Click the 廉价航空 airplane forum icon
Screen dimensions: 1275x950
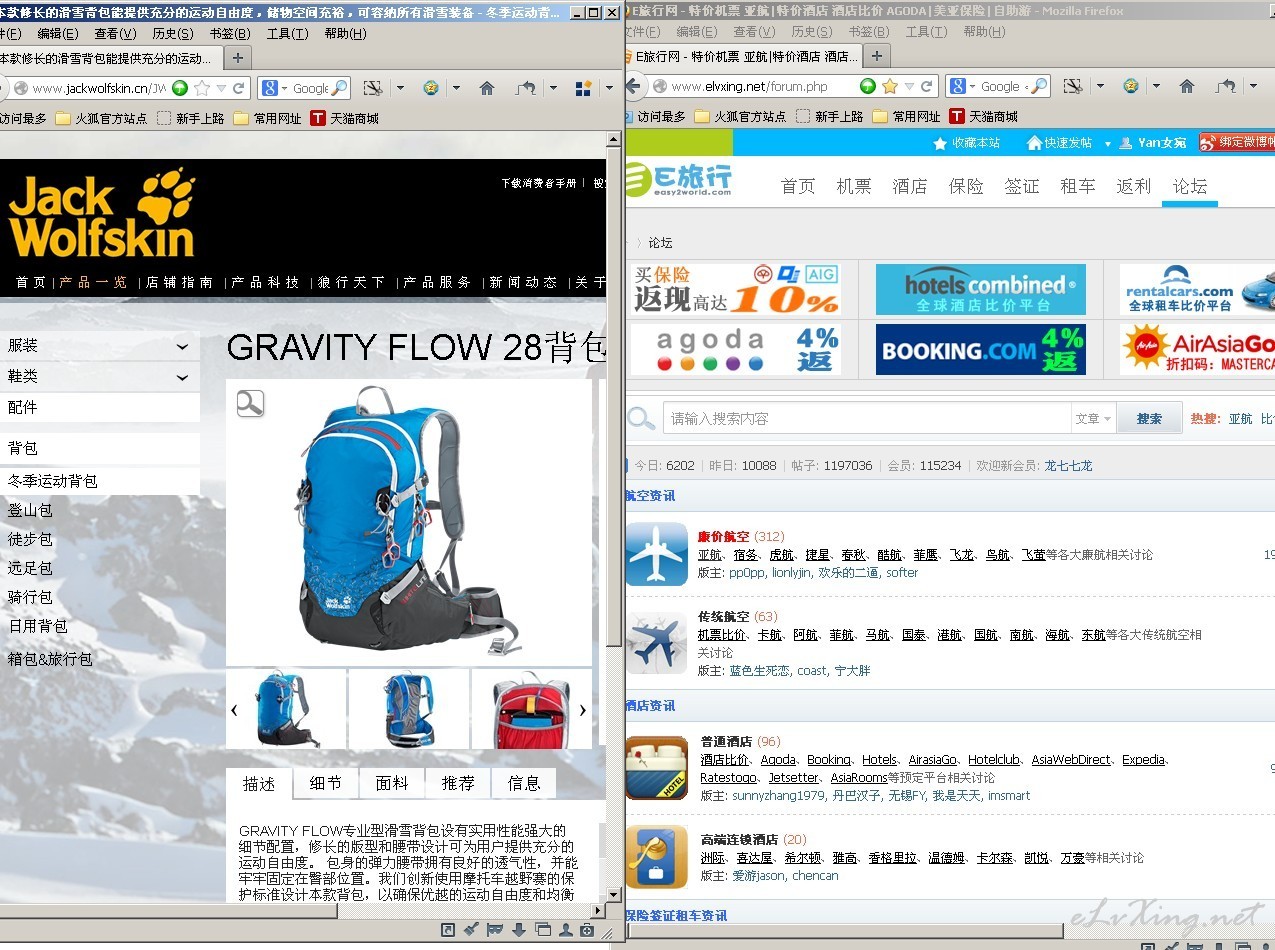point(657,553)
